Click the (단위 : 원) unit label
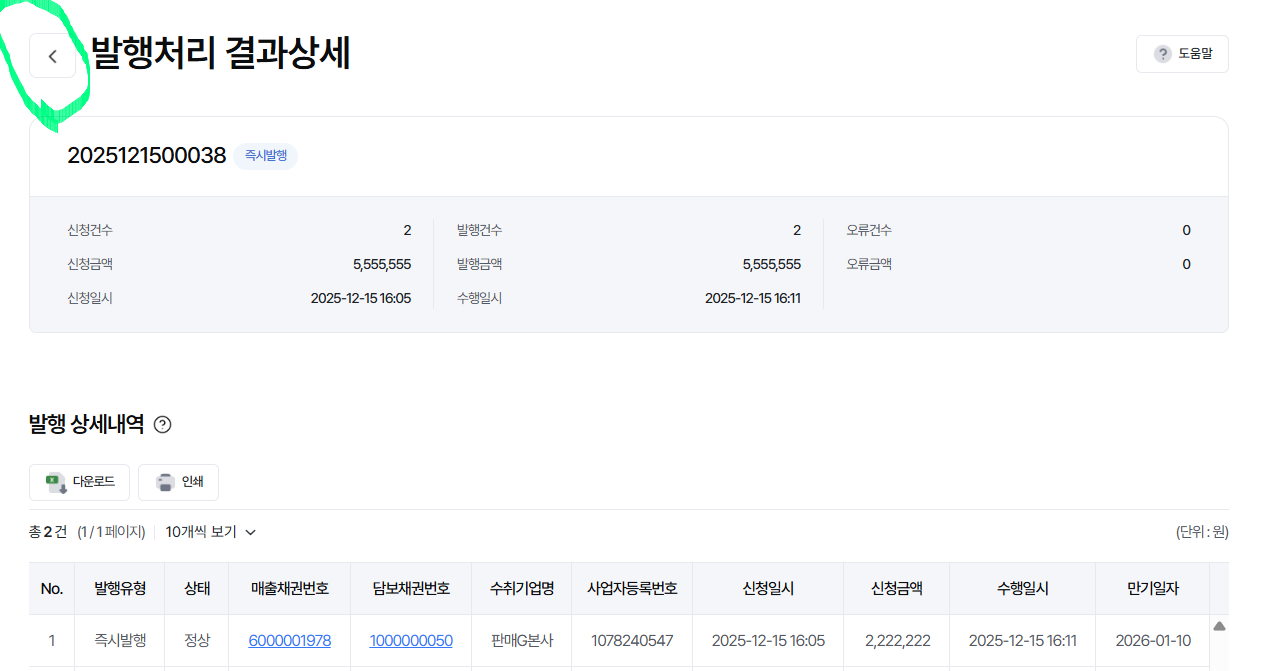 tap(1202, 532)
